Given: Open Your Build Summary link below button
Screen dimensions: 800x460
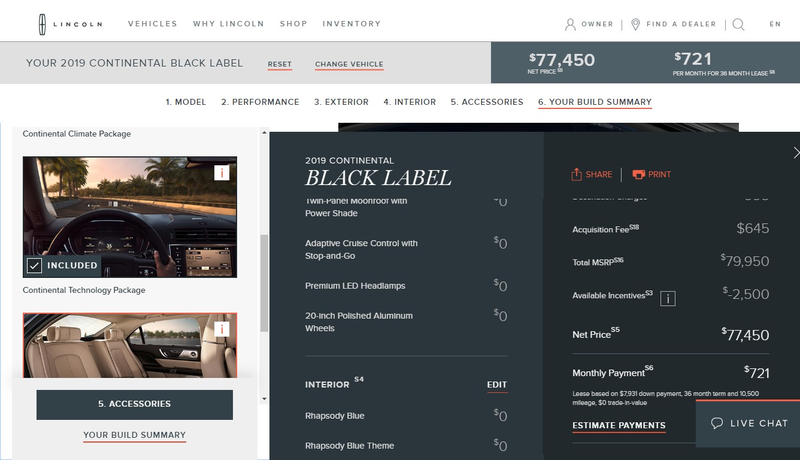Looking at the screenshot, I should click(x=135, y=435).
